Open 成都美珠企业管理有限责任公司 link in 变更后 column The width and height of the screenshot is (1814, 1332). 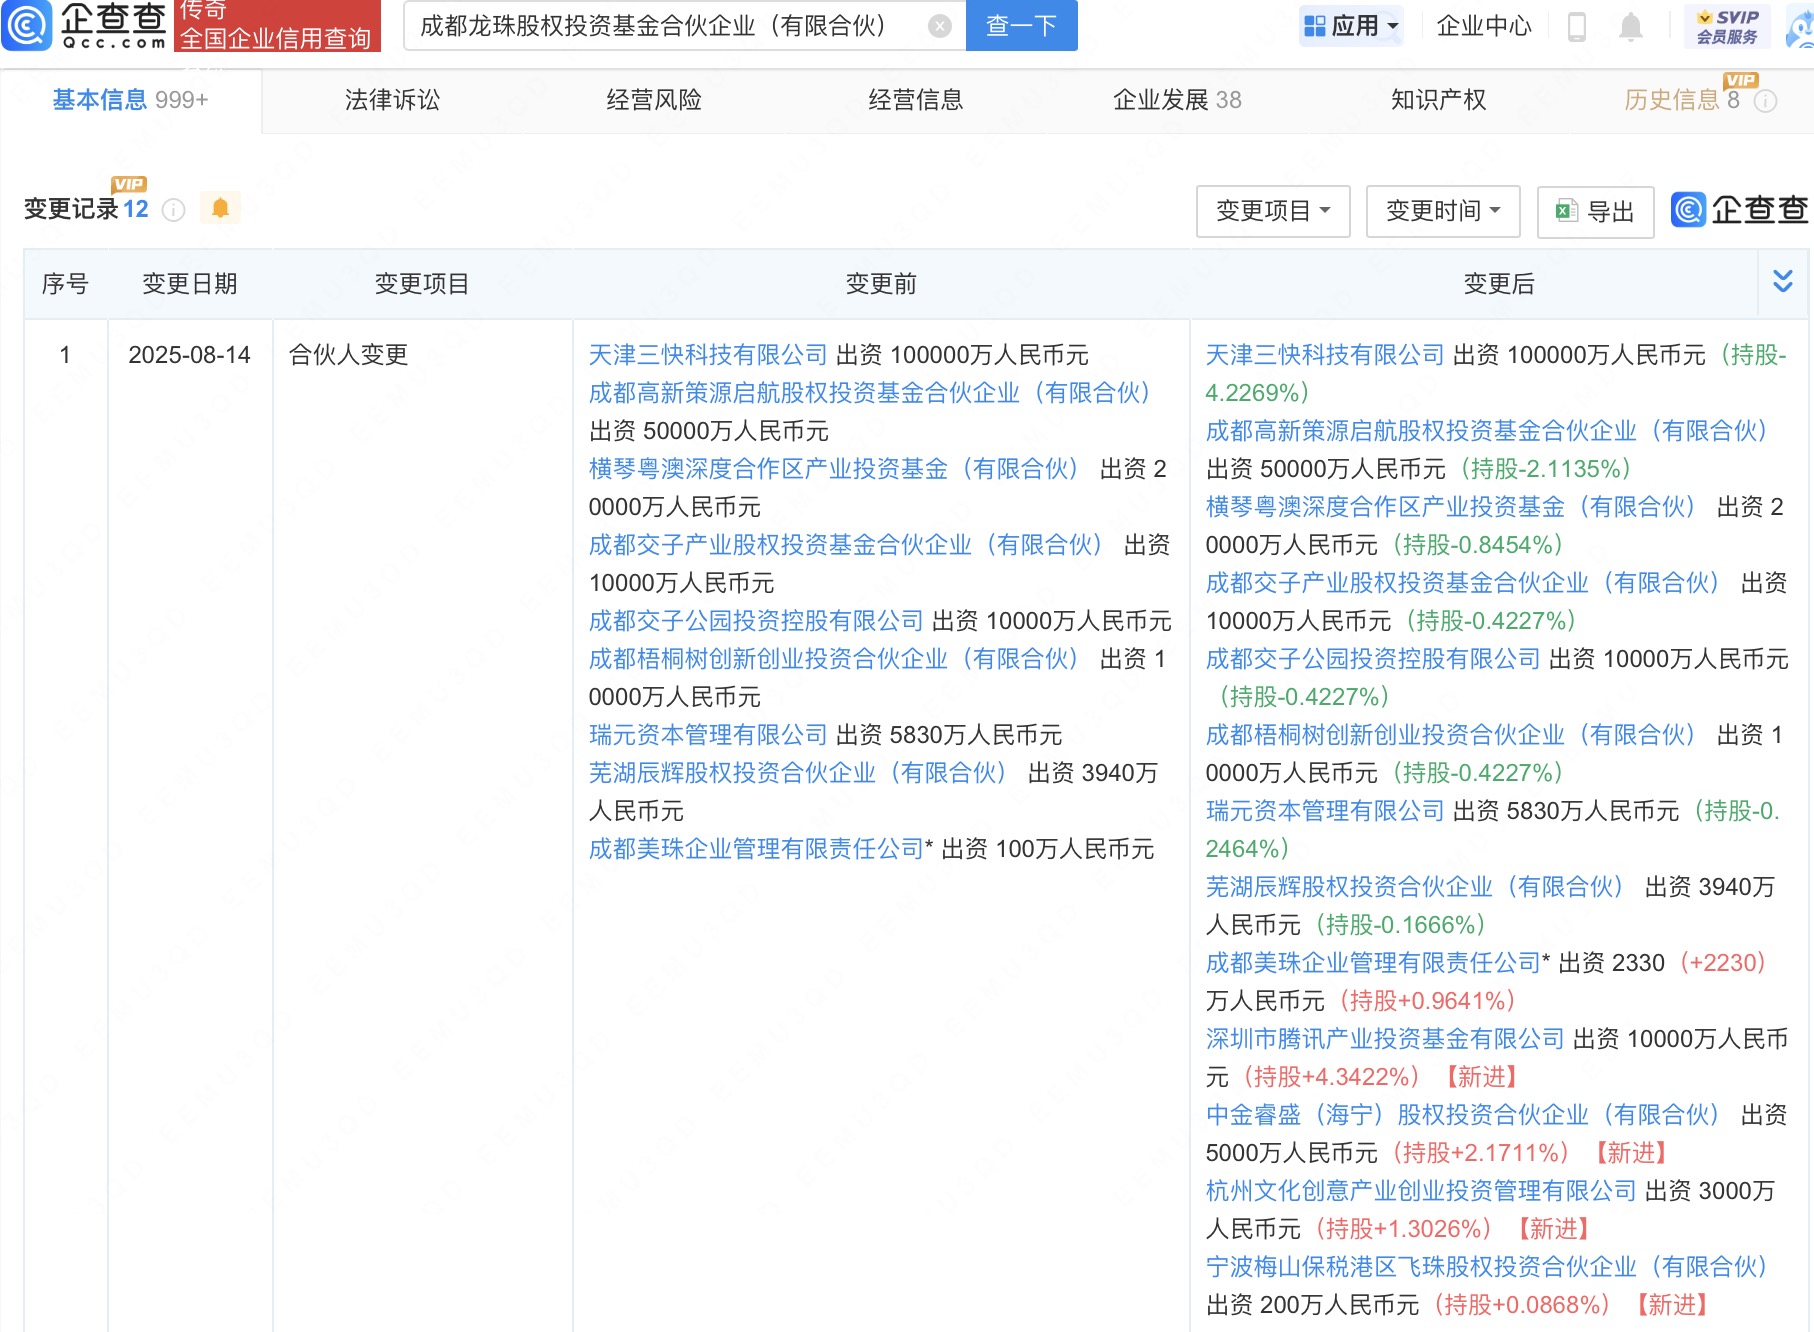tap(1373, 963)
